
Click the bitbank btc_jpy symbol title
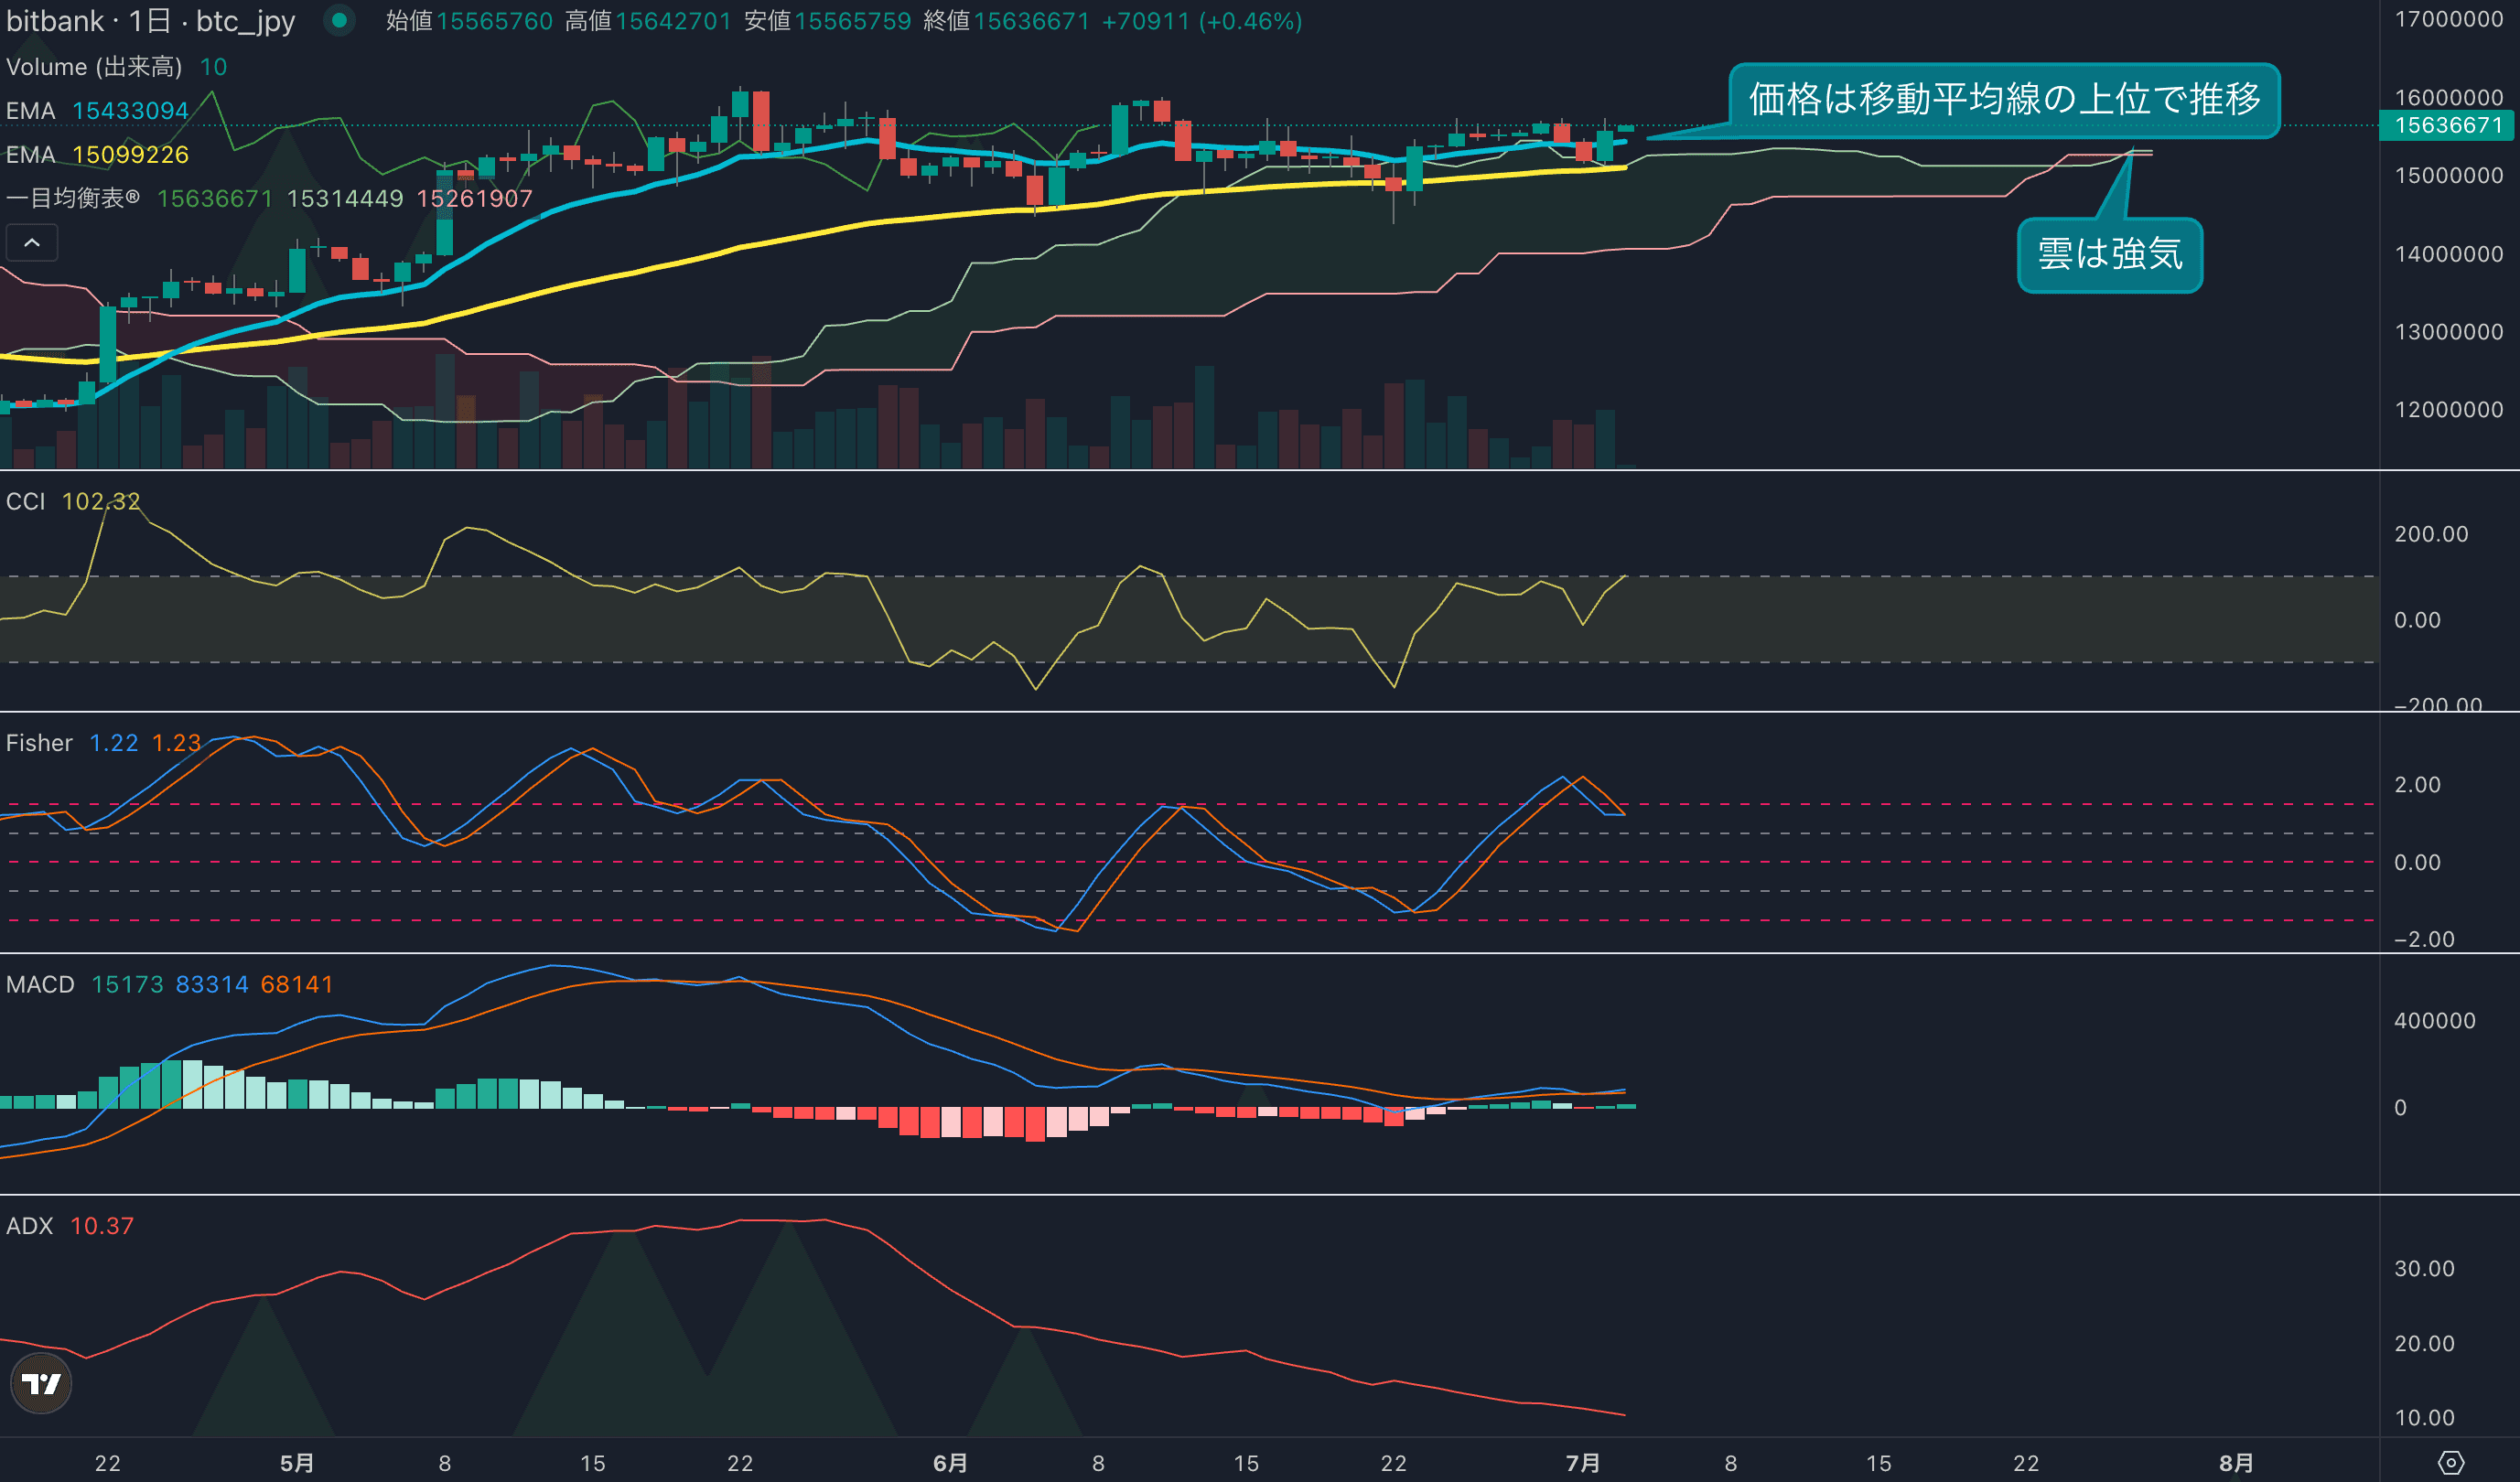[x=151, y=21]
